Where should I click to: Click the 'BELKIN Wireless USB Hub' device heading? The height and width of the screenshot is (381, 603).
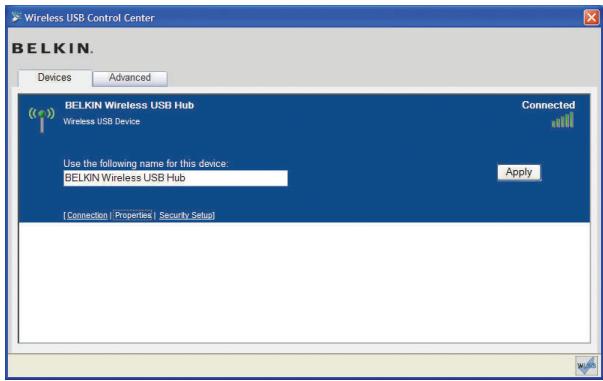coord(129,105)
